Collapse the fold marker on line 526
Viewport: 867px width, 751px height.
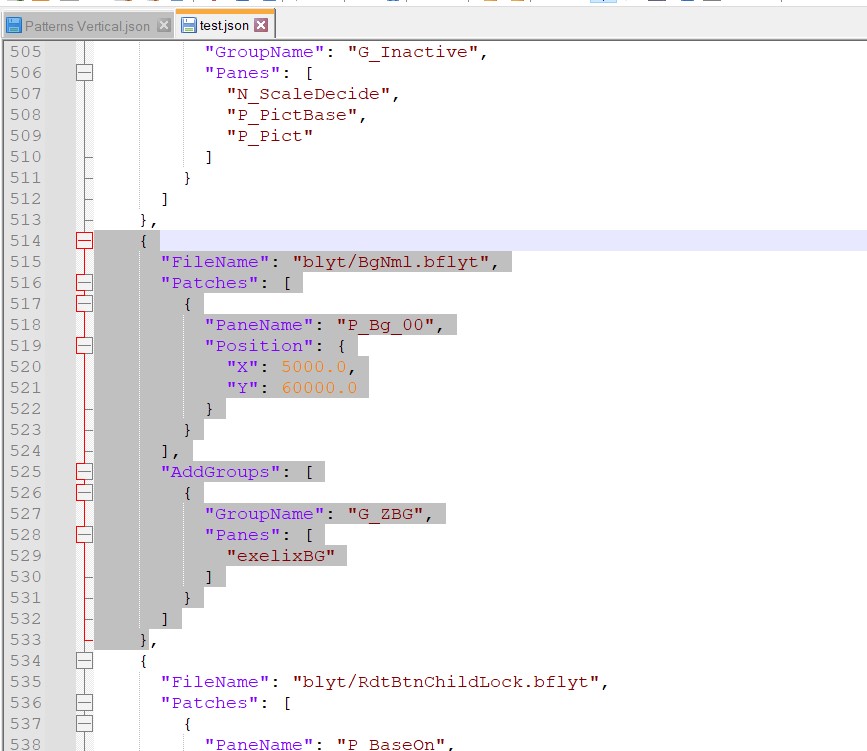(x=84, y=493)
